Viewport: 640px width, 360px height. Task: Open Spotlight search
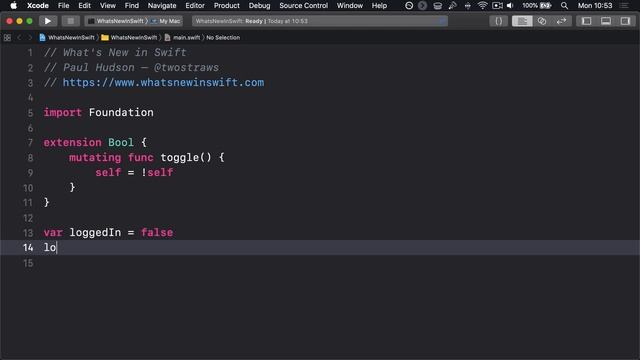coord(564,5)
